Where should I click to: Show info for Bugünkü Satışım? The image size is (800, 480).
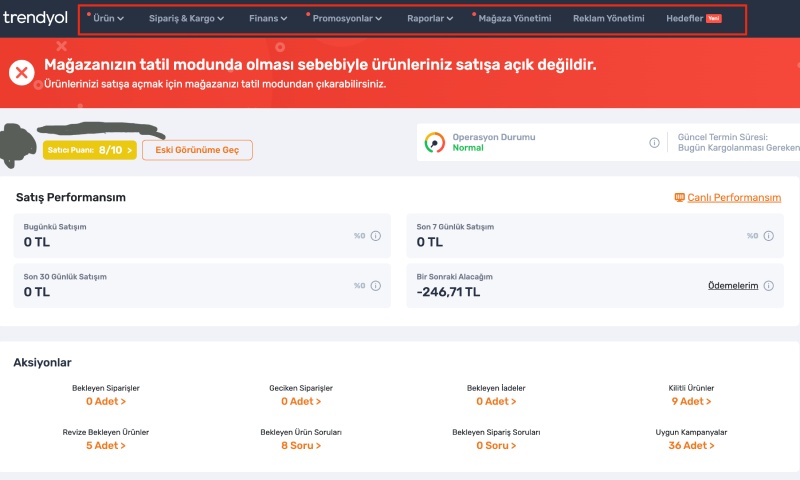click(x=376, y=236)
